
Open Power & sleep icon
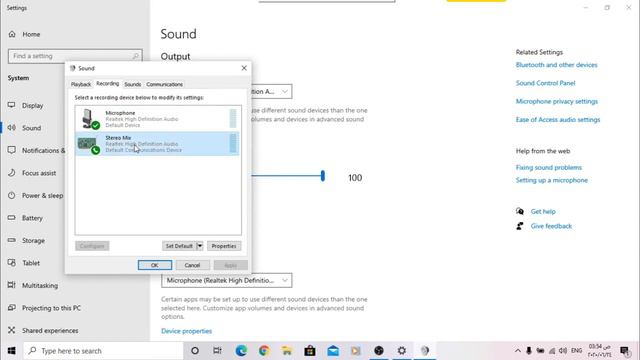point(11,196)
